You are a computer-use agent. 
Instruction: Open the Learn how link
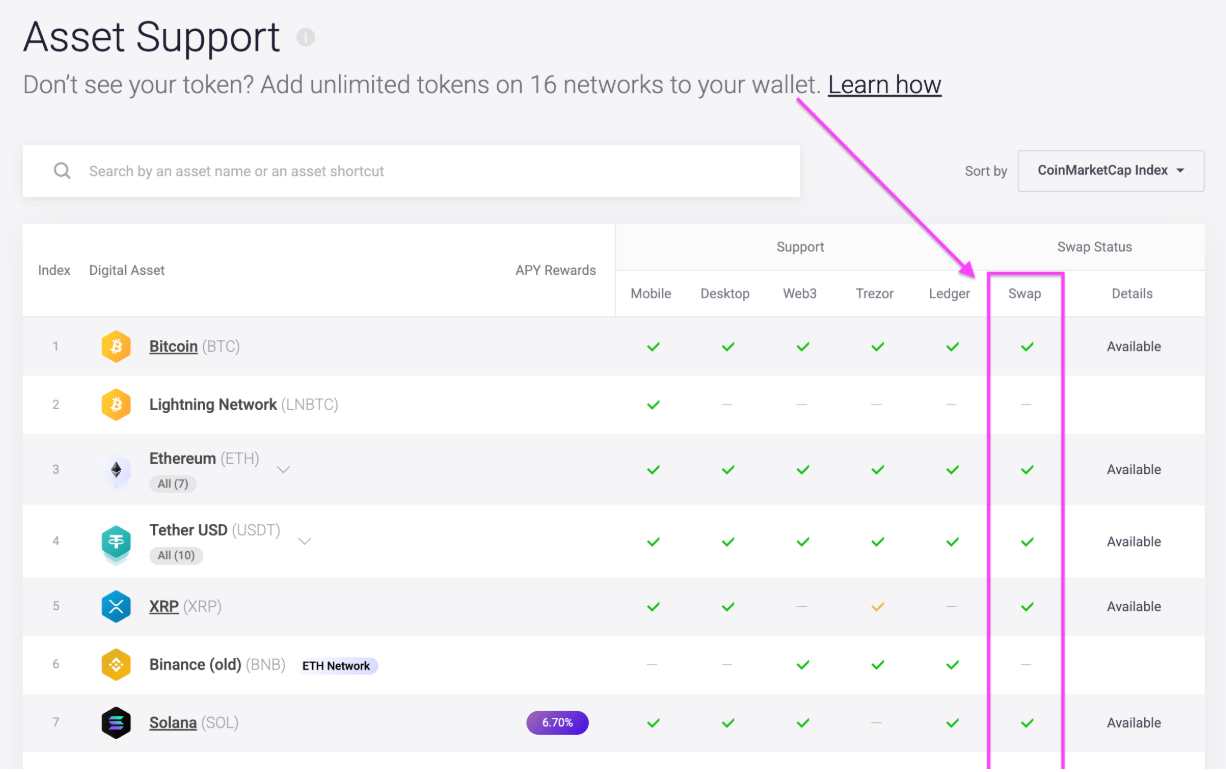(885, 85)
